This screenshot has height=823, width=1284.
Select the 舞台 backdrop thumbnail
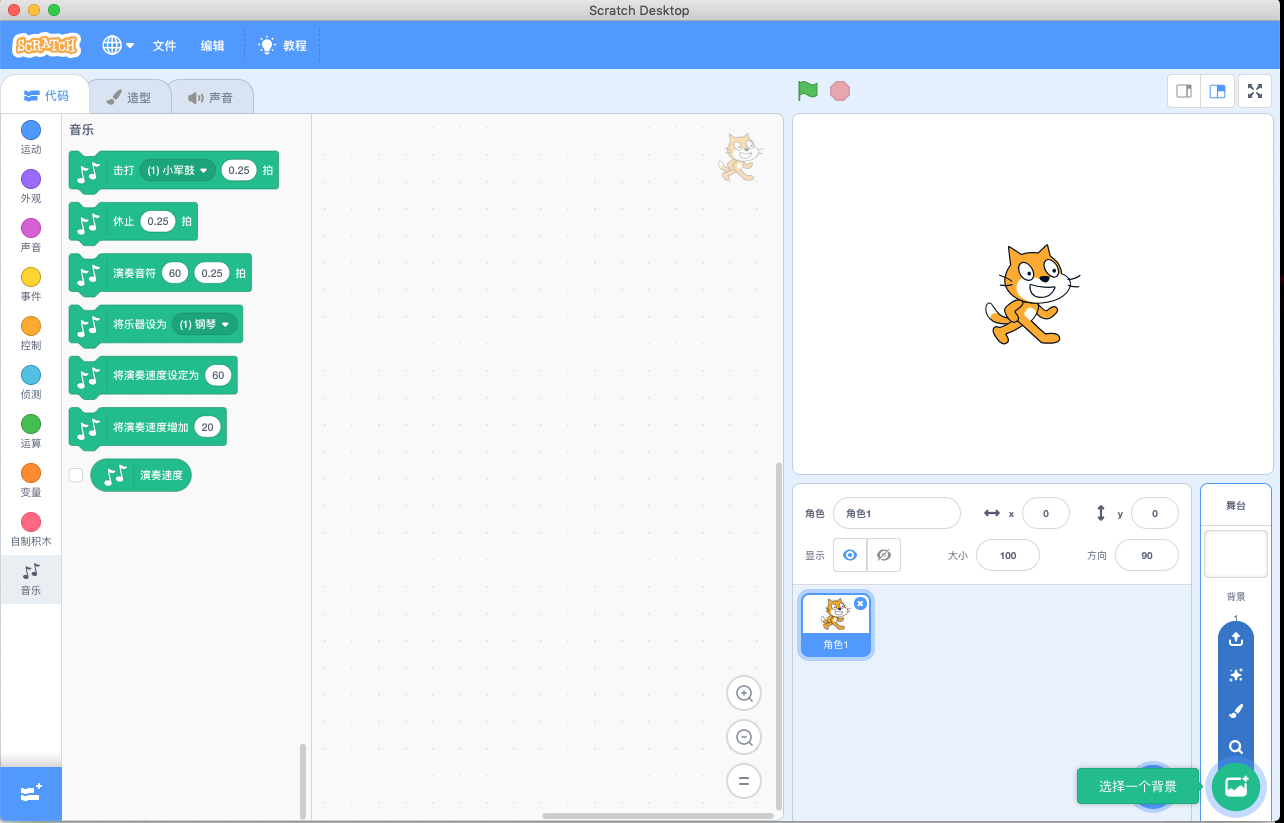[1236, 553]
